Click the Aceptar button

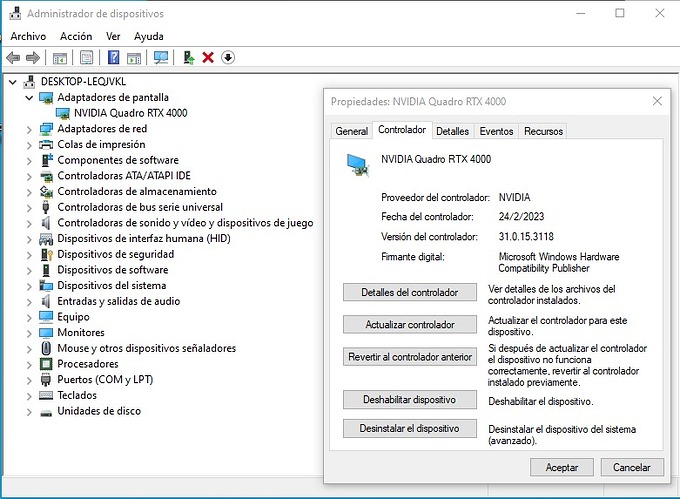pyautogui.click(x=562, y=467)
